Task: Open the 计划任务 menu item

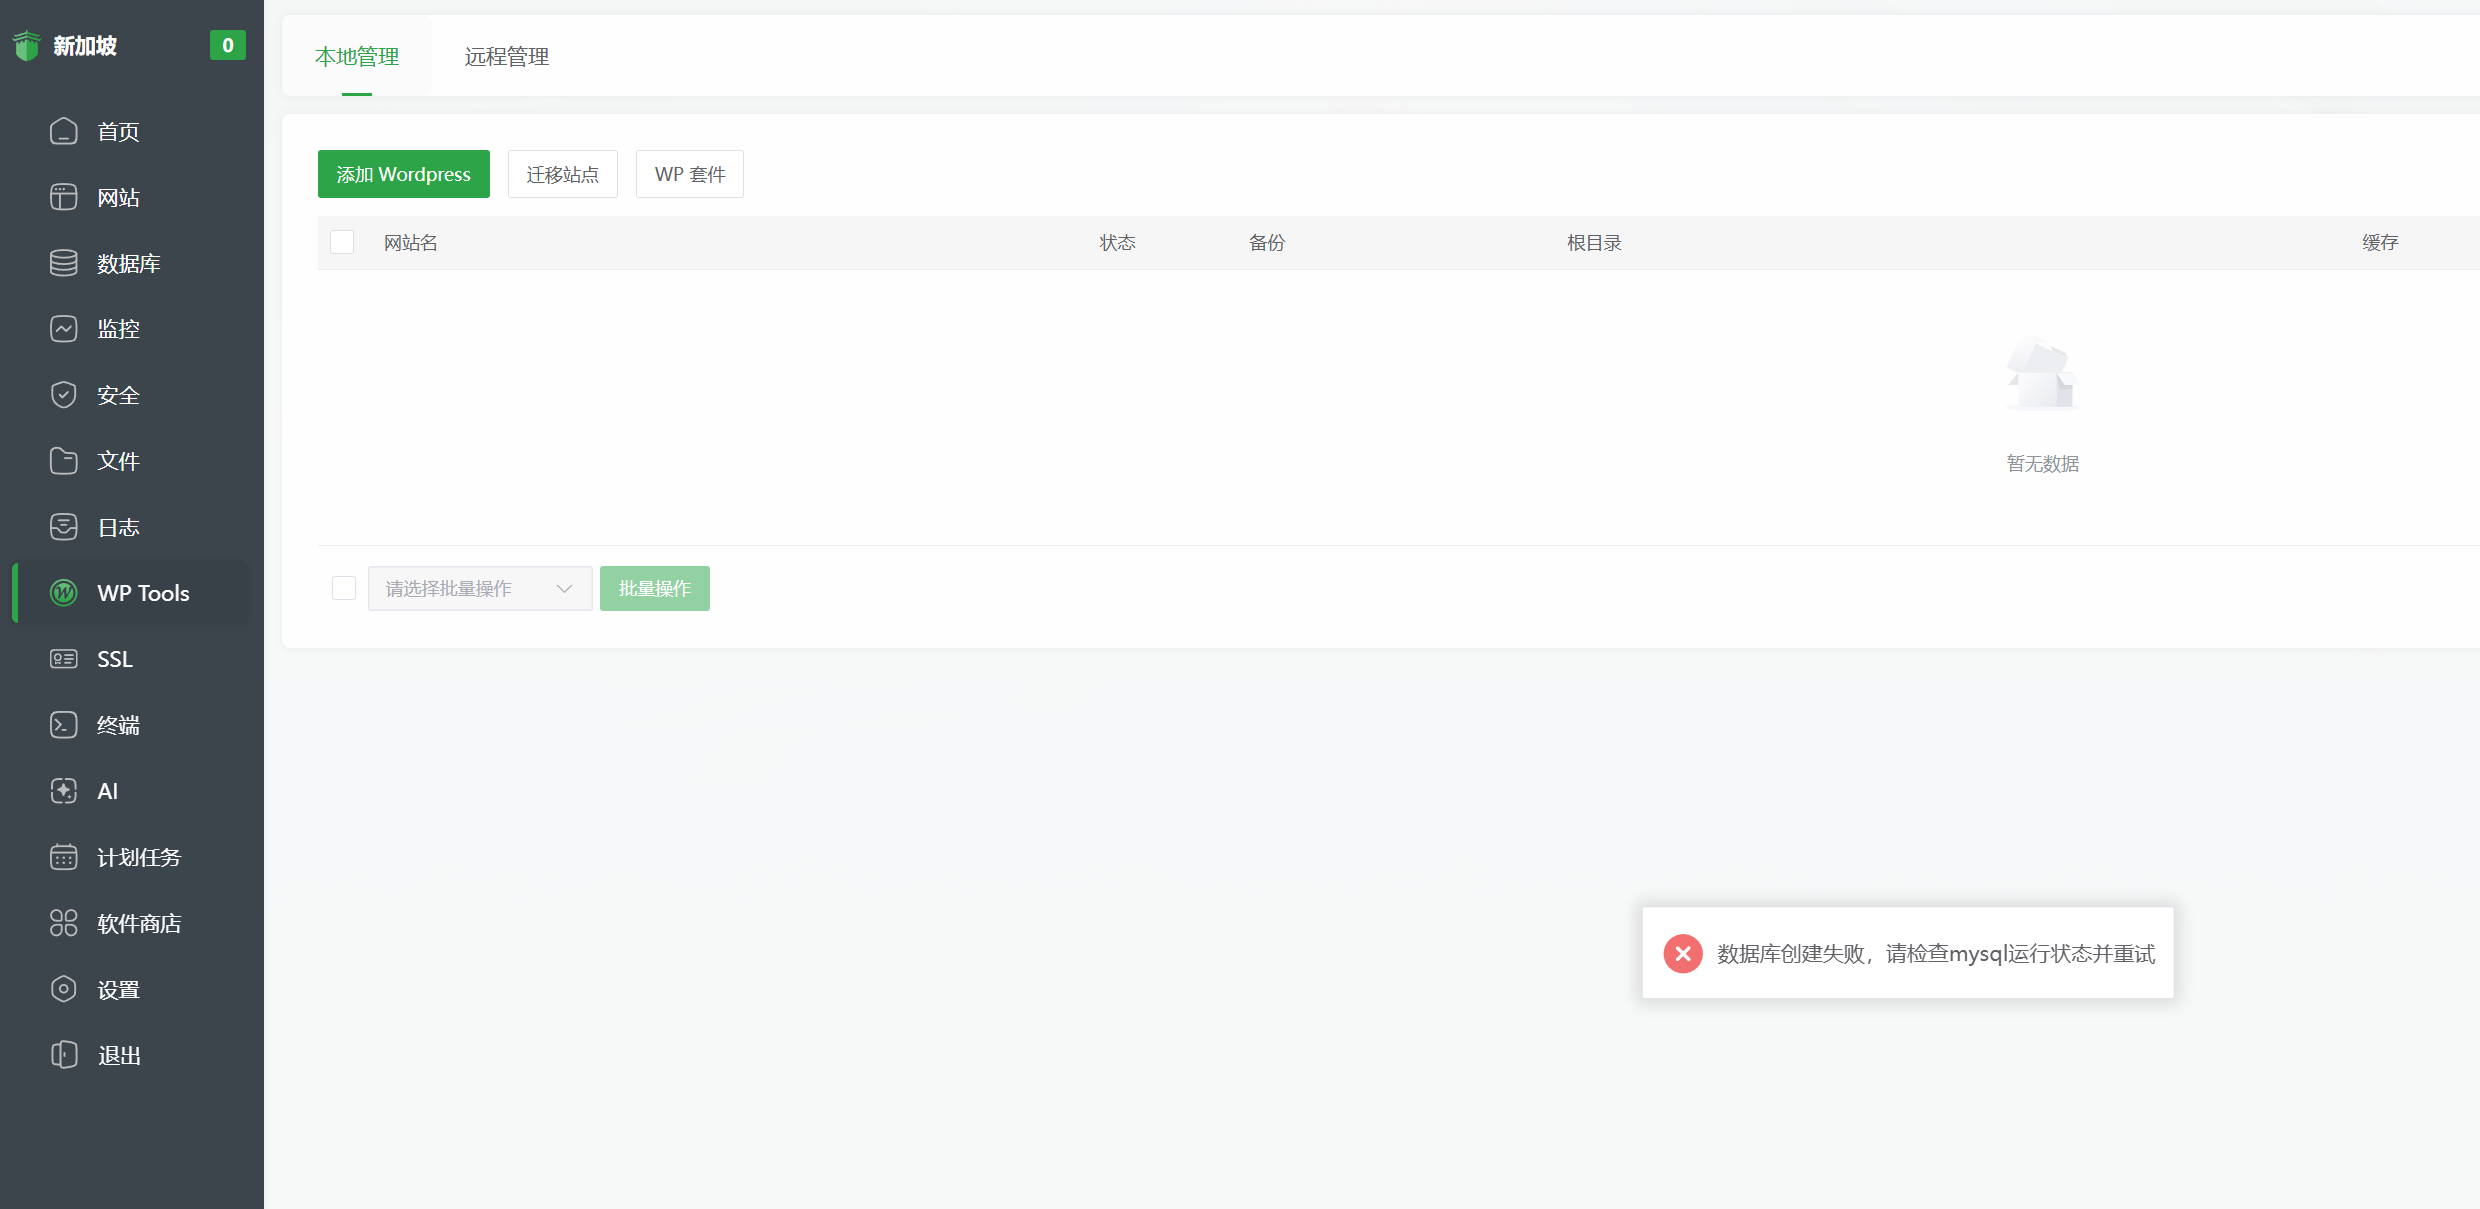Action: [x=132, y=857]
